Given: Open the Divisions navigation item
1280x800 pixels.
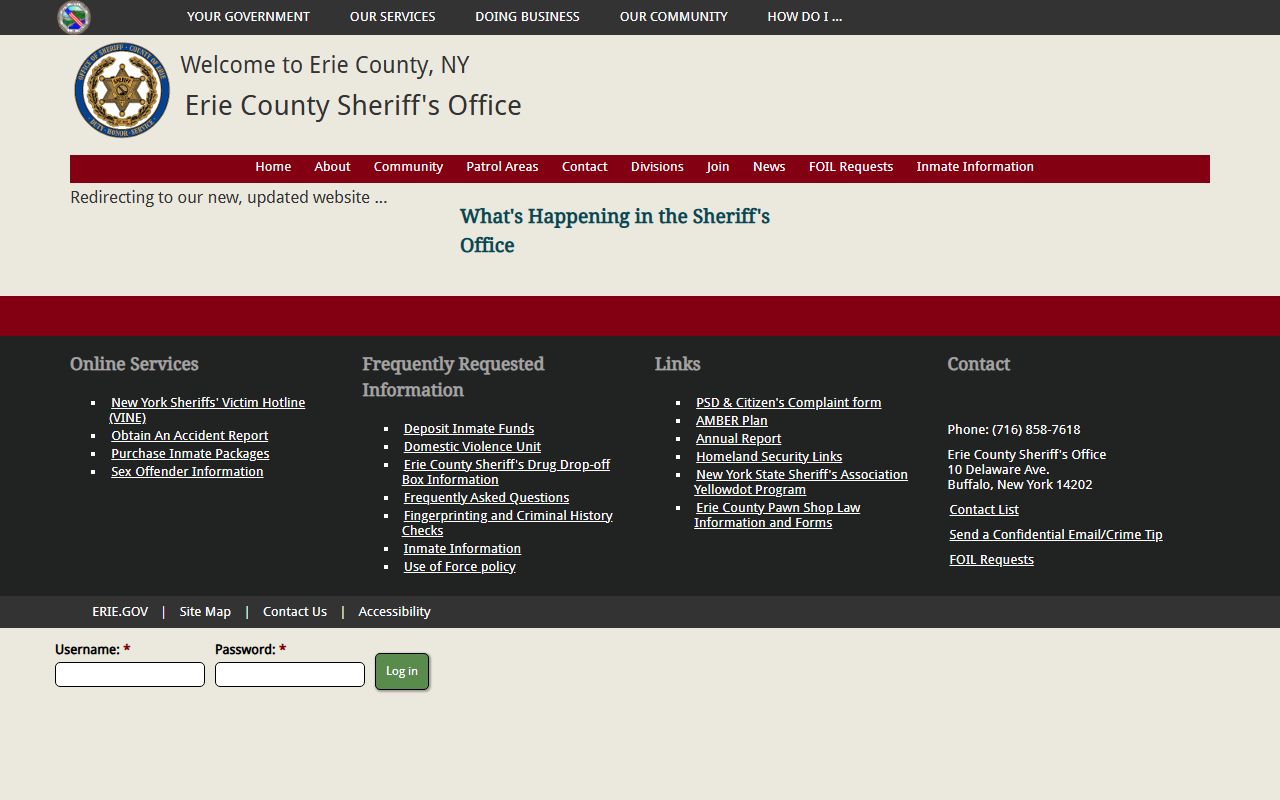Looking at the screenshot, I should (657, 167).
